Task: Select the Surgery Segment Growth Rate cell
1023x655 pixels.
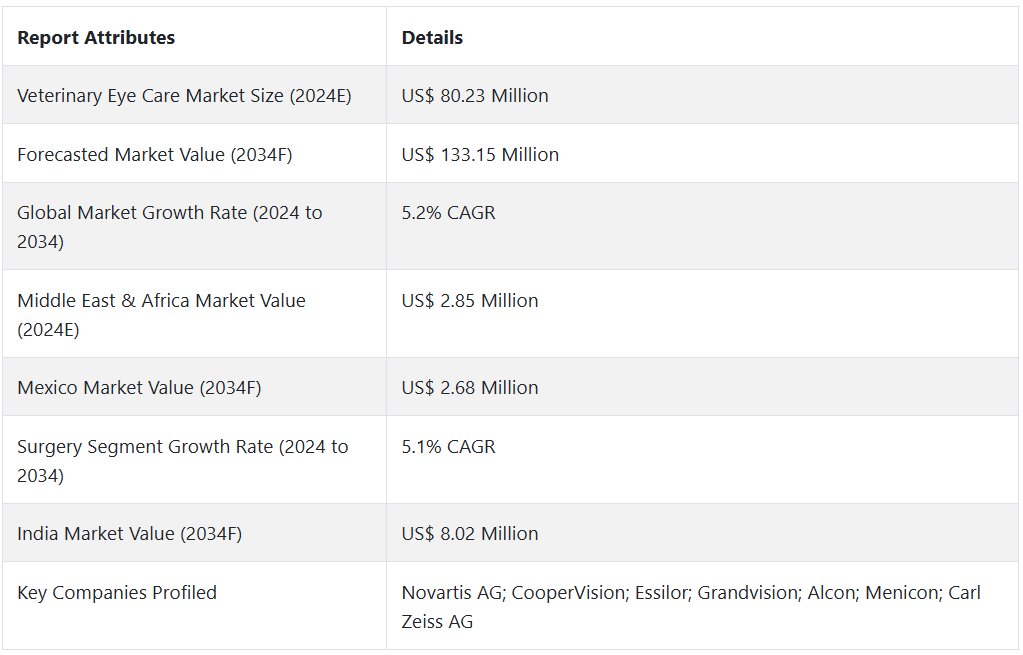Action: click(x=182, y=460)
